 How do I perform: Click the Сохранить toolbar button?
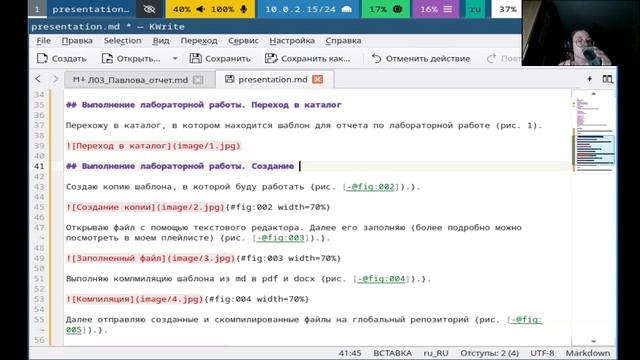220,58
